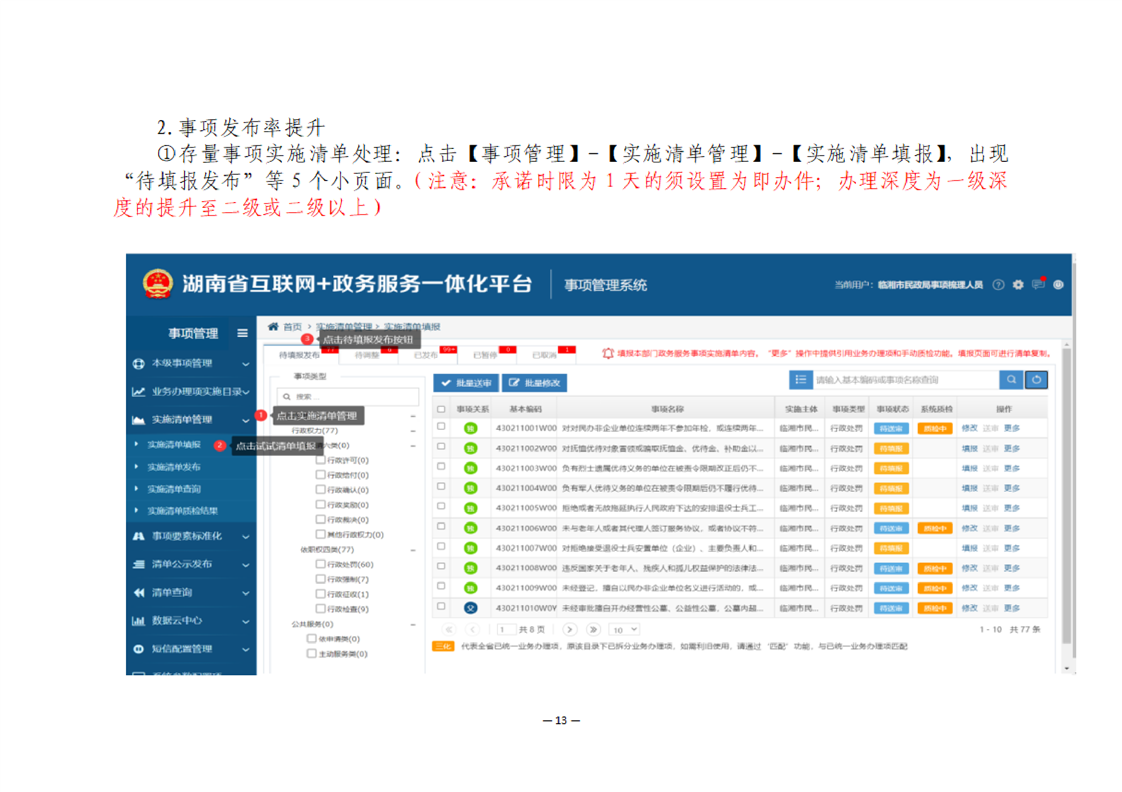Image resolution: width=1122 pixels, height=792 pixels.
Task: Click the list filter icon before search box
Action: 800,380
